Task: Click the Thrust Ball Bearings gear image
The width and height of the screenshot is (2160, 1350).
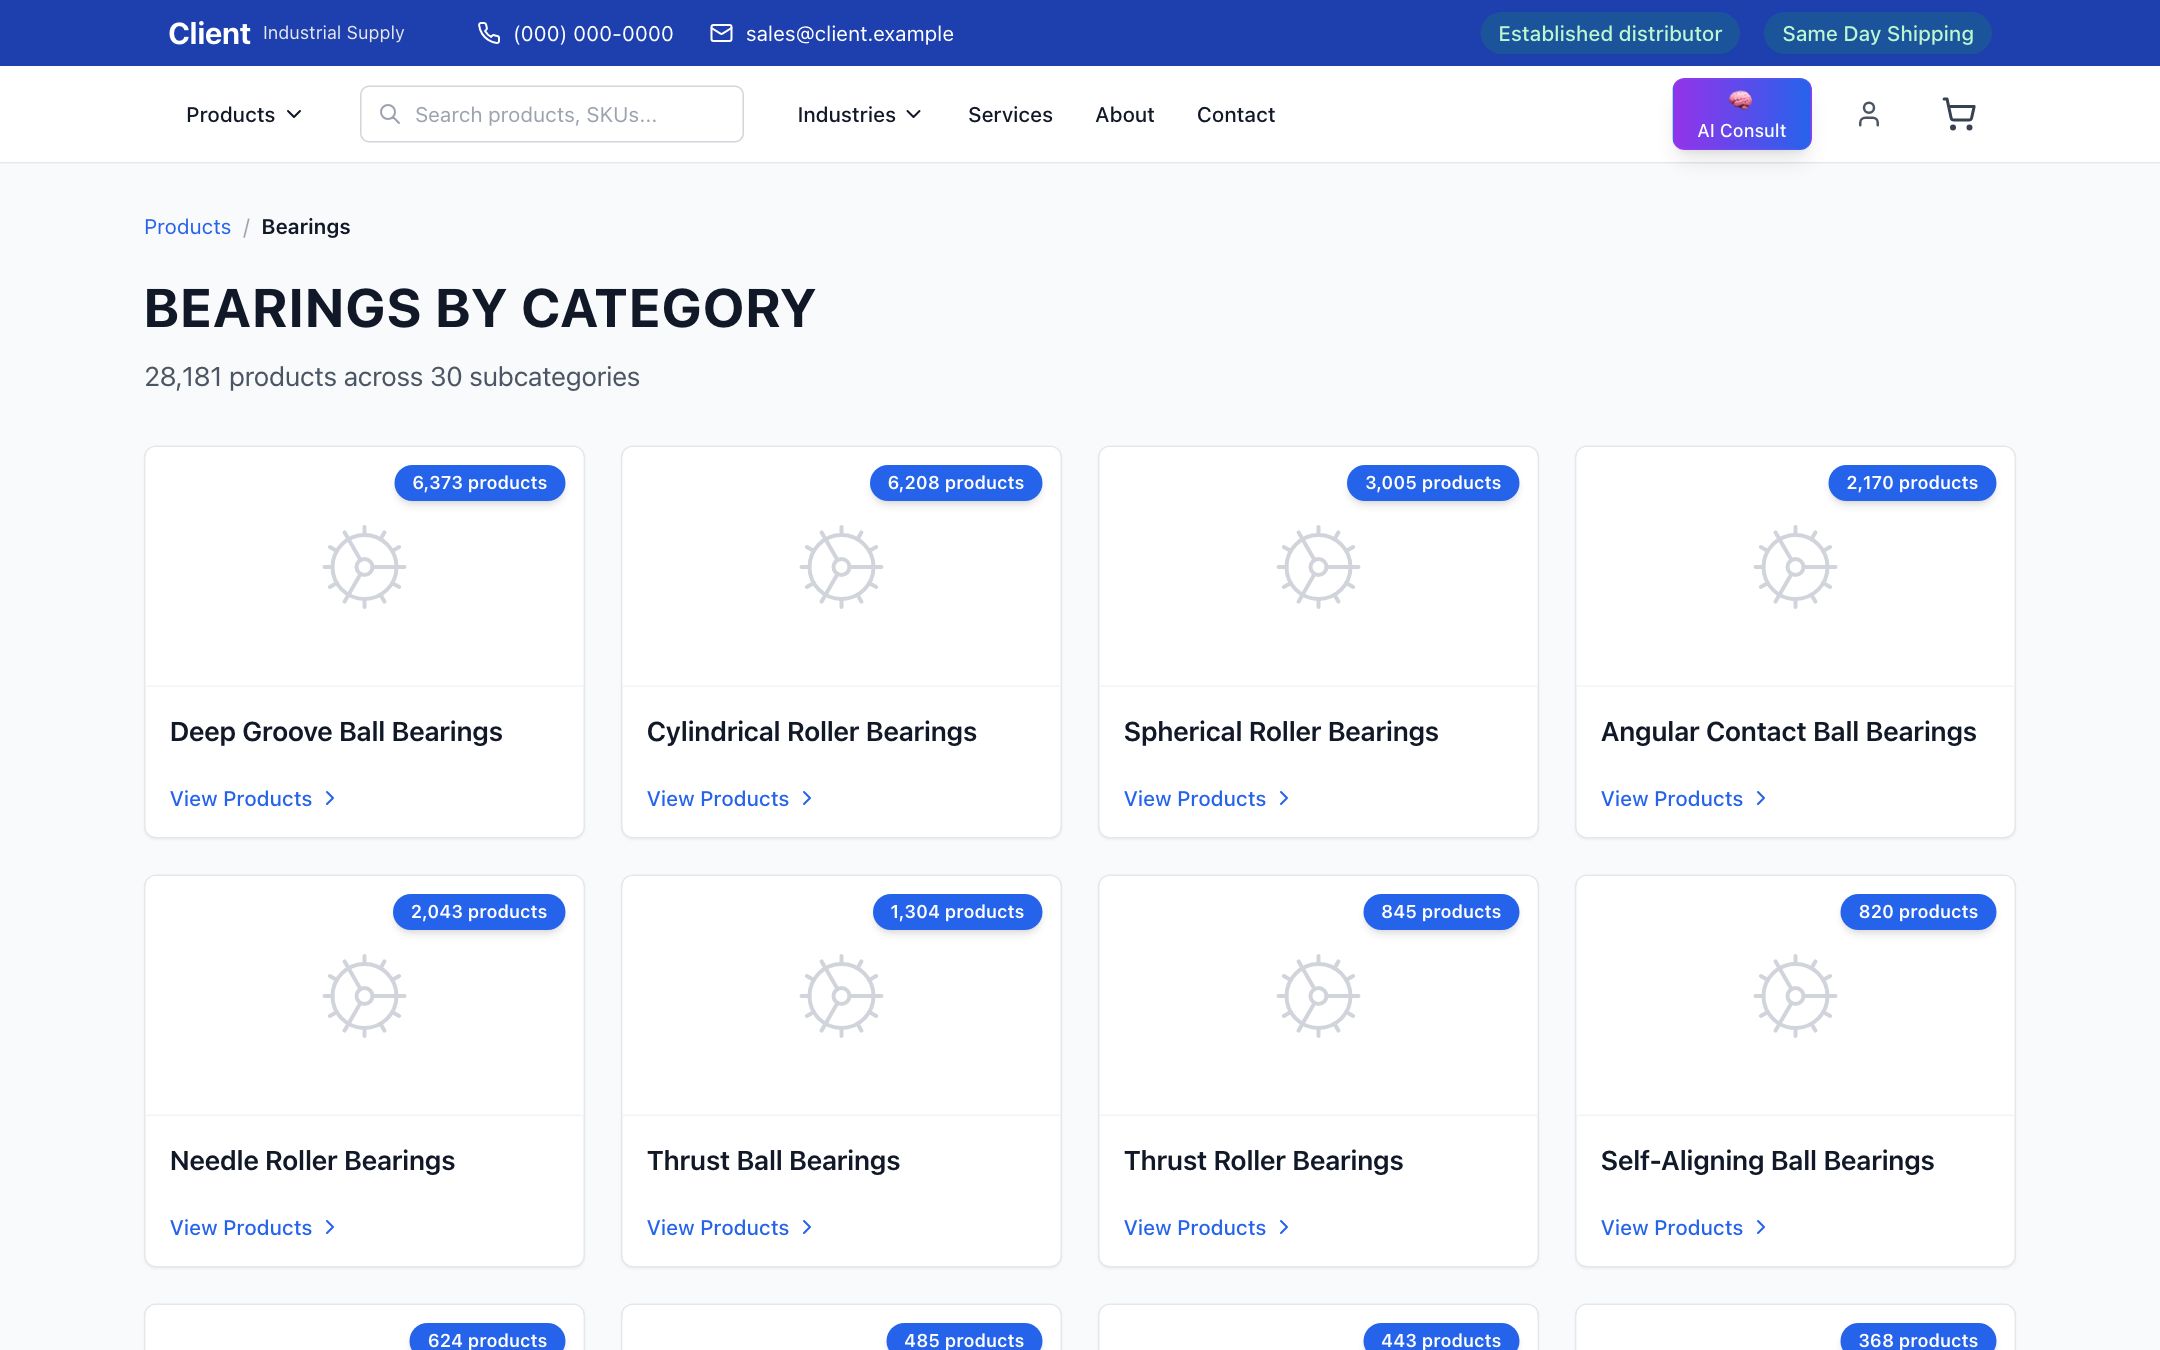Action: (x=841, y=995)
